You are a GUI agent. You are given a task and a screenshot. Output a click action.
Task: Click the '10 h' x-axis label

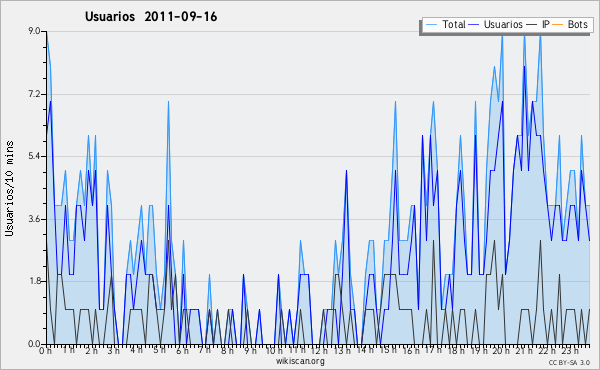pos(274,350)
